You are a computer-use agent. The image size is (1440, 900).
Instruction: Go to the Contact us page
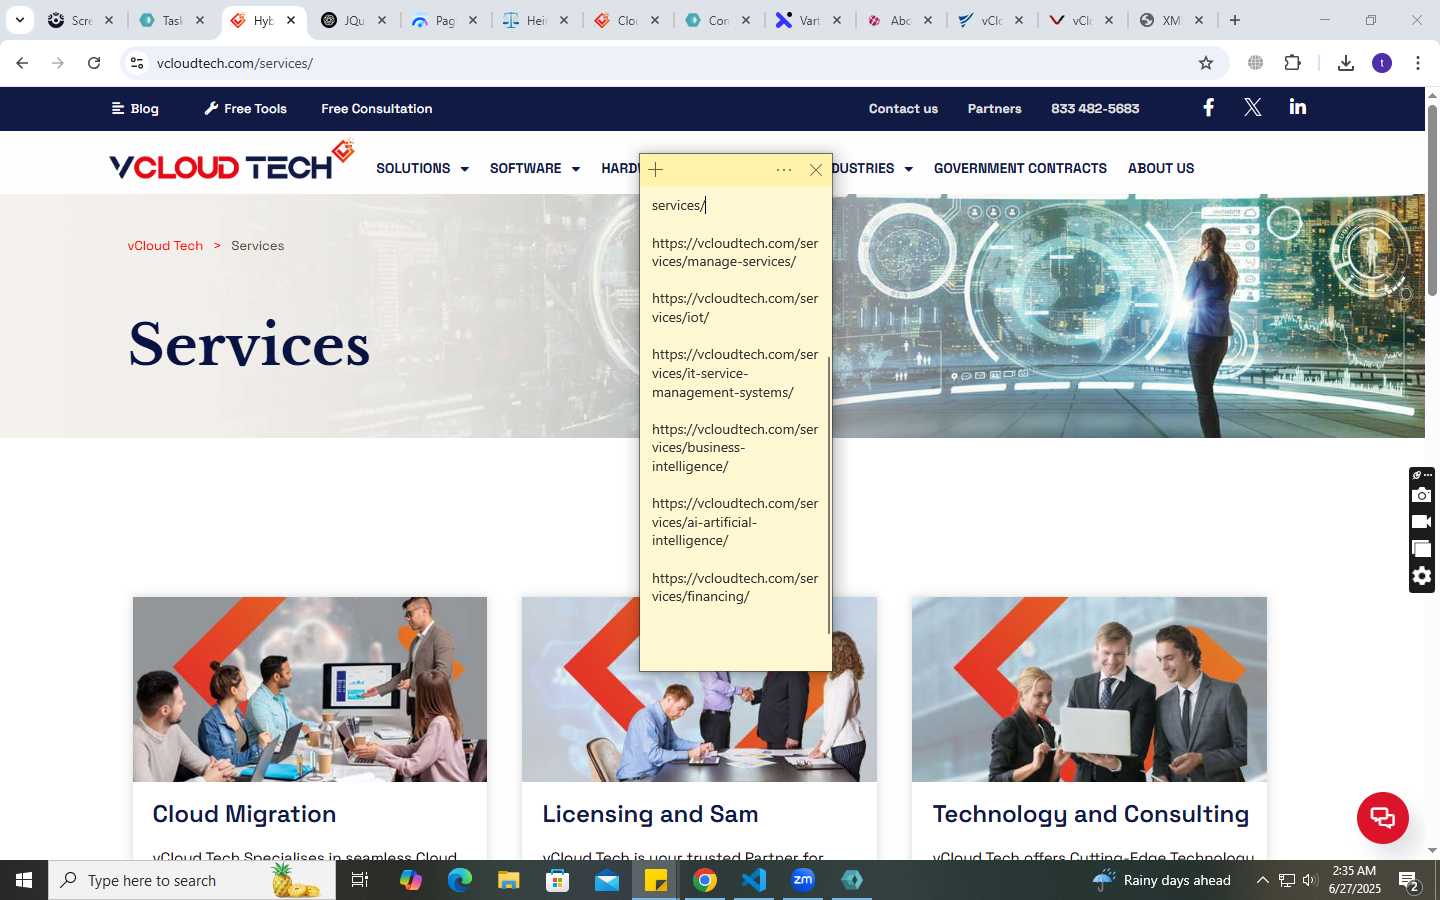pyautogui.click(x=903, y=108)
